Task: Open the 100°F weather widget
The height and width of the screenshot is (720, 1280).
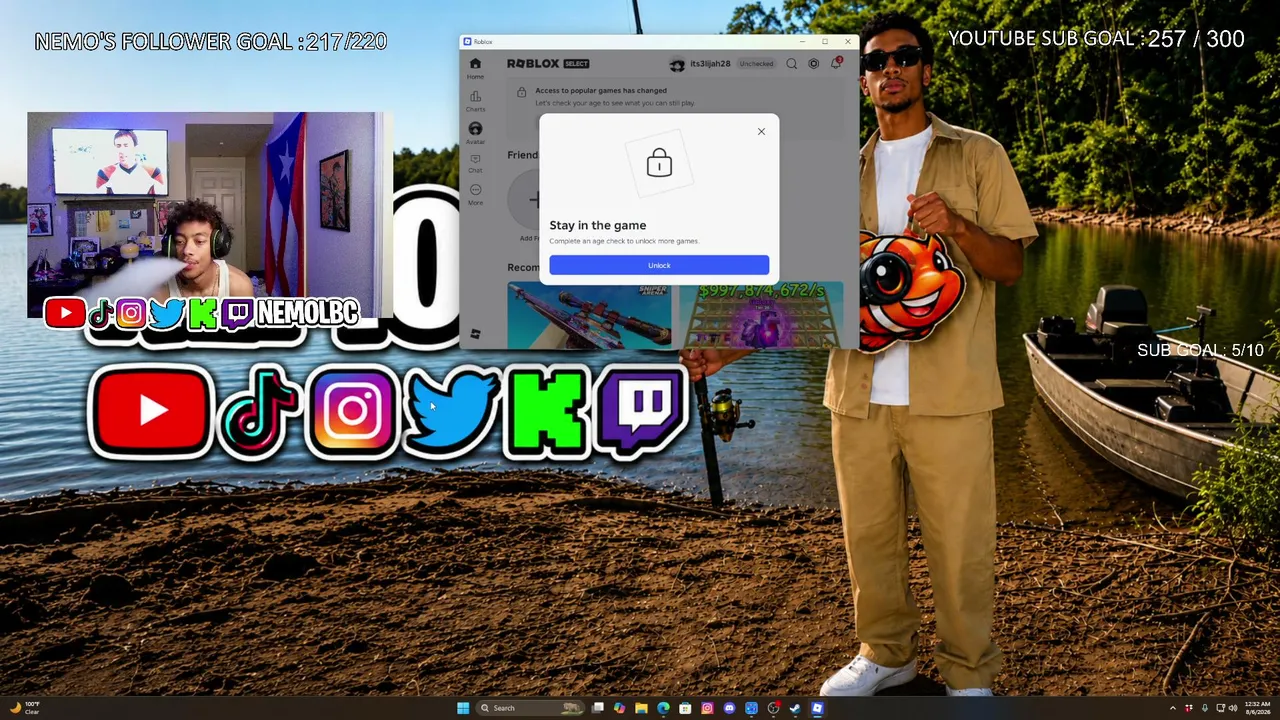Action: click(x=25, y=708)
